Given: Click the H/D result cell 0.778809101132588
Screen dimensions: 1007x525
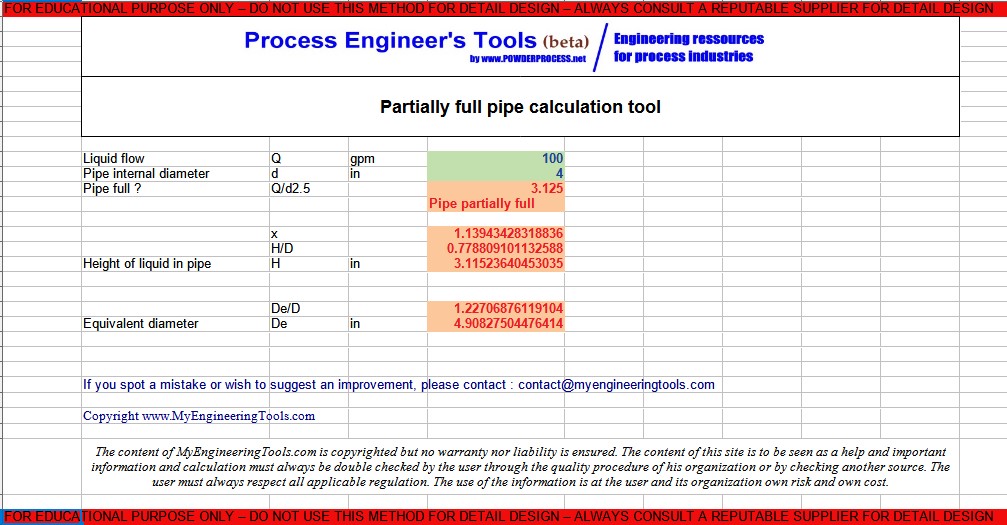Looking at the screenshot, I should point(496,248).
